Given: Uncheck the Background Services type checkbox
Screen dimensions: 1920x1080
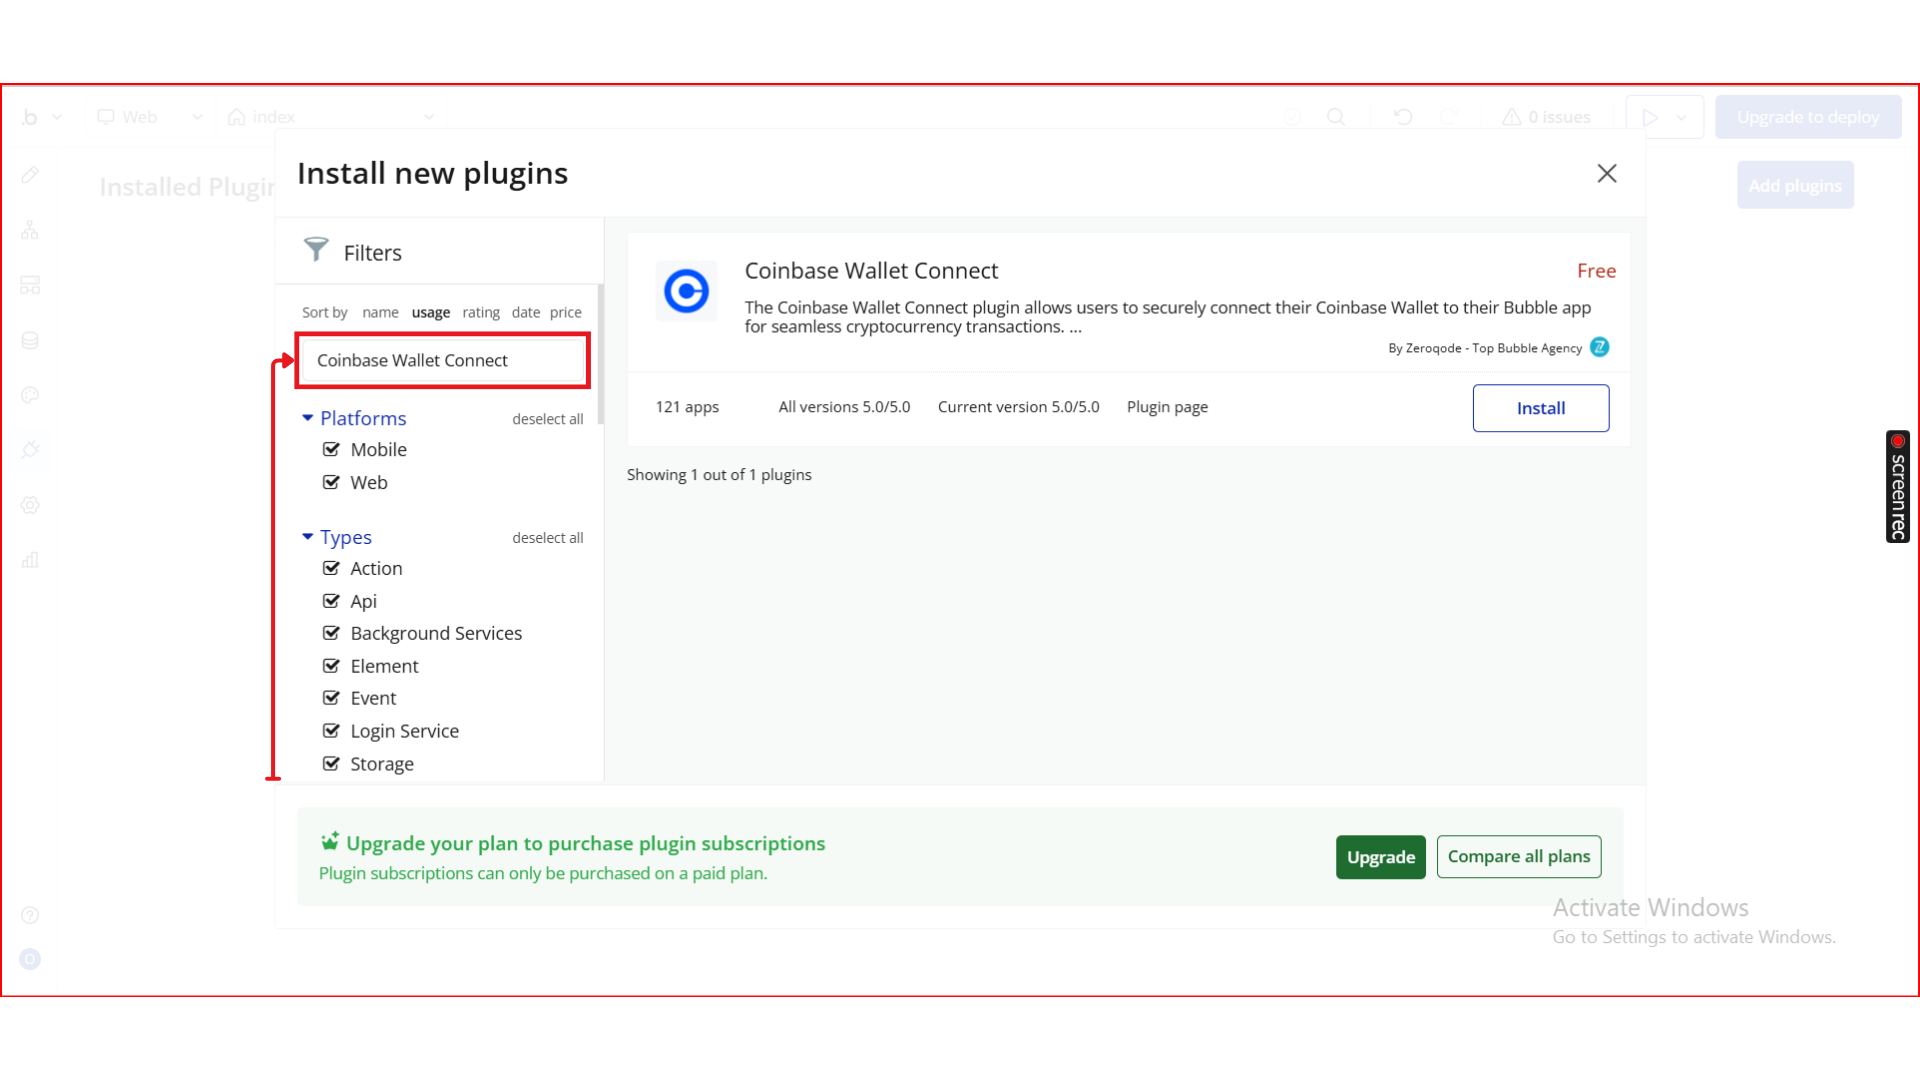Looking at the screenshot, I should [331, 633].
